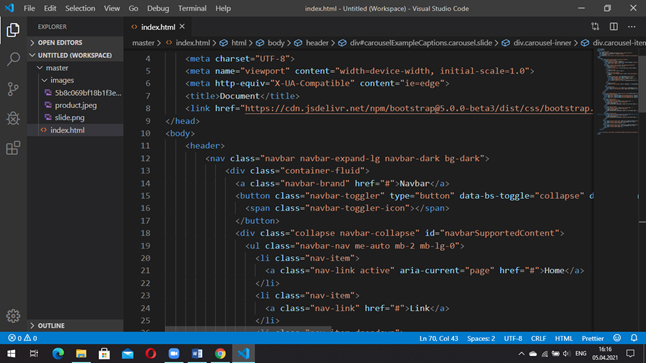Screen dimensions: 646x363
Task: Collapse the Untitled (Workspace) section
Action: coord(75,55)
